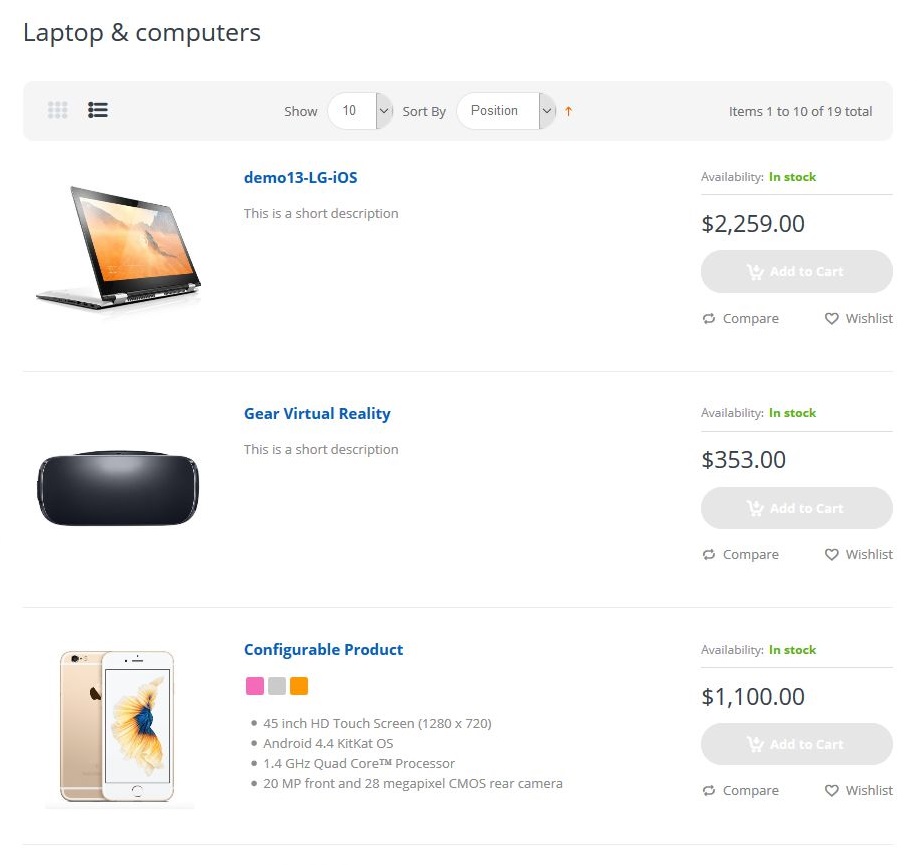Image resolution: width=919 pixels, height=865 pixels.
Task: Open the demo13-LG-iOS product link
Action: 300,178
